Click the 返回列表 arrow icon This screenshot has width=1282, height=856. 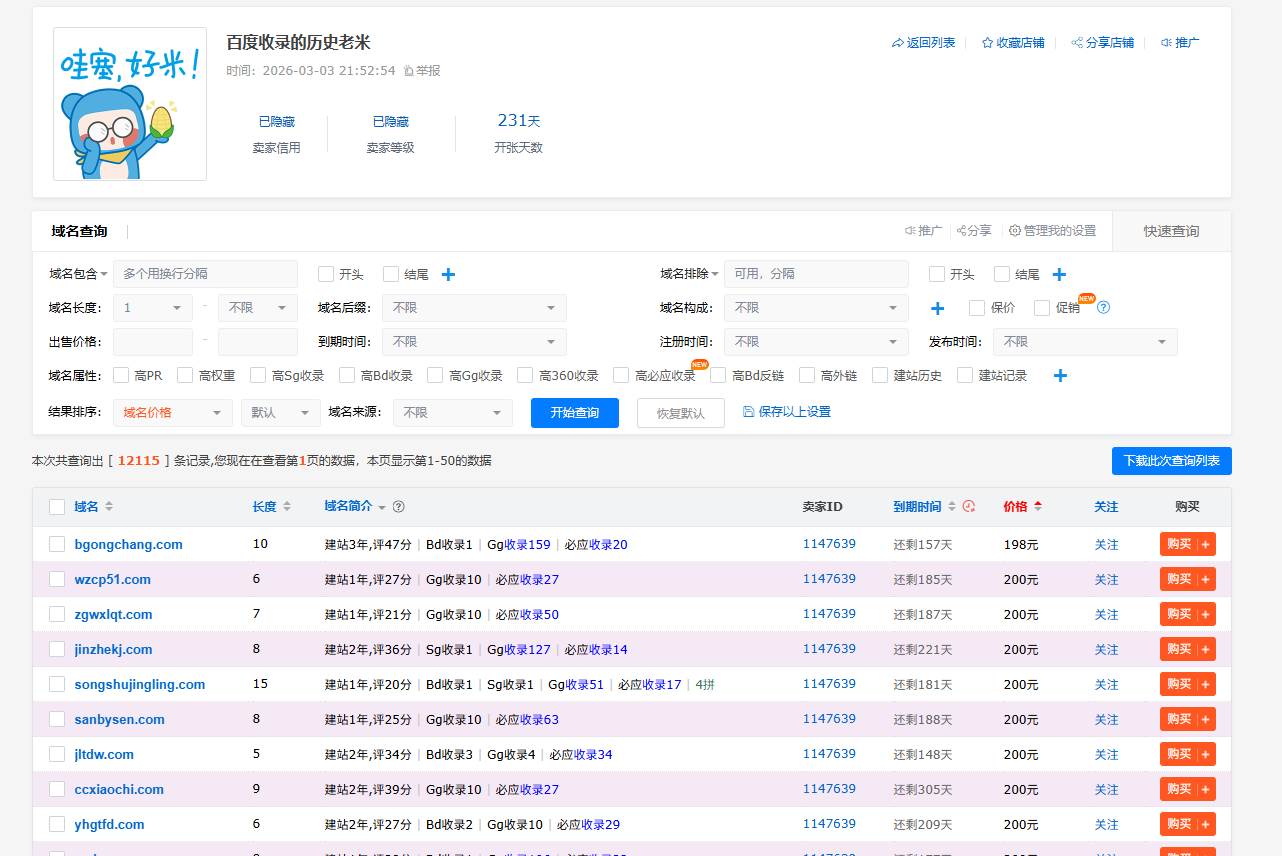(897, 43)
